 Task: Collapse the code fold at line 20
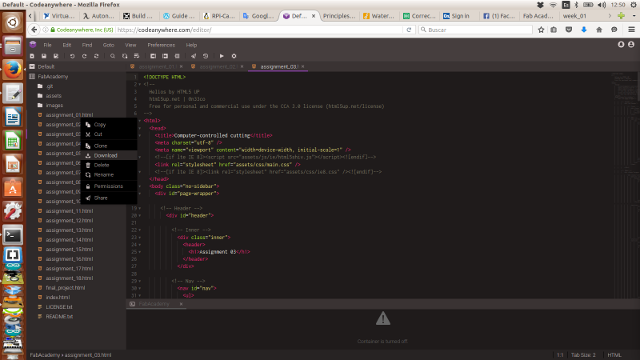140,216
